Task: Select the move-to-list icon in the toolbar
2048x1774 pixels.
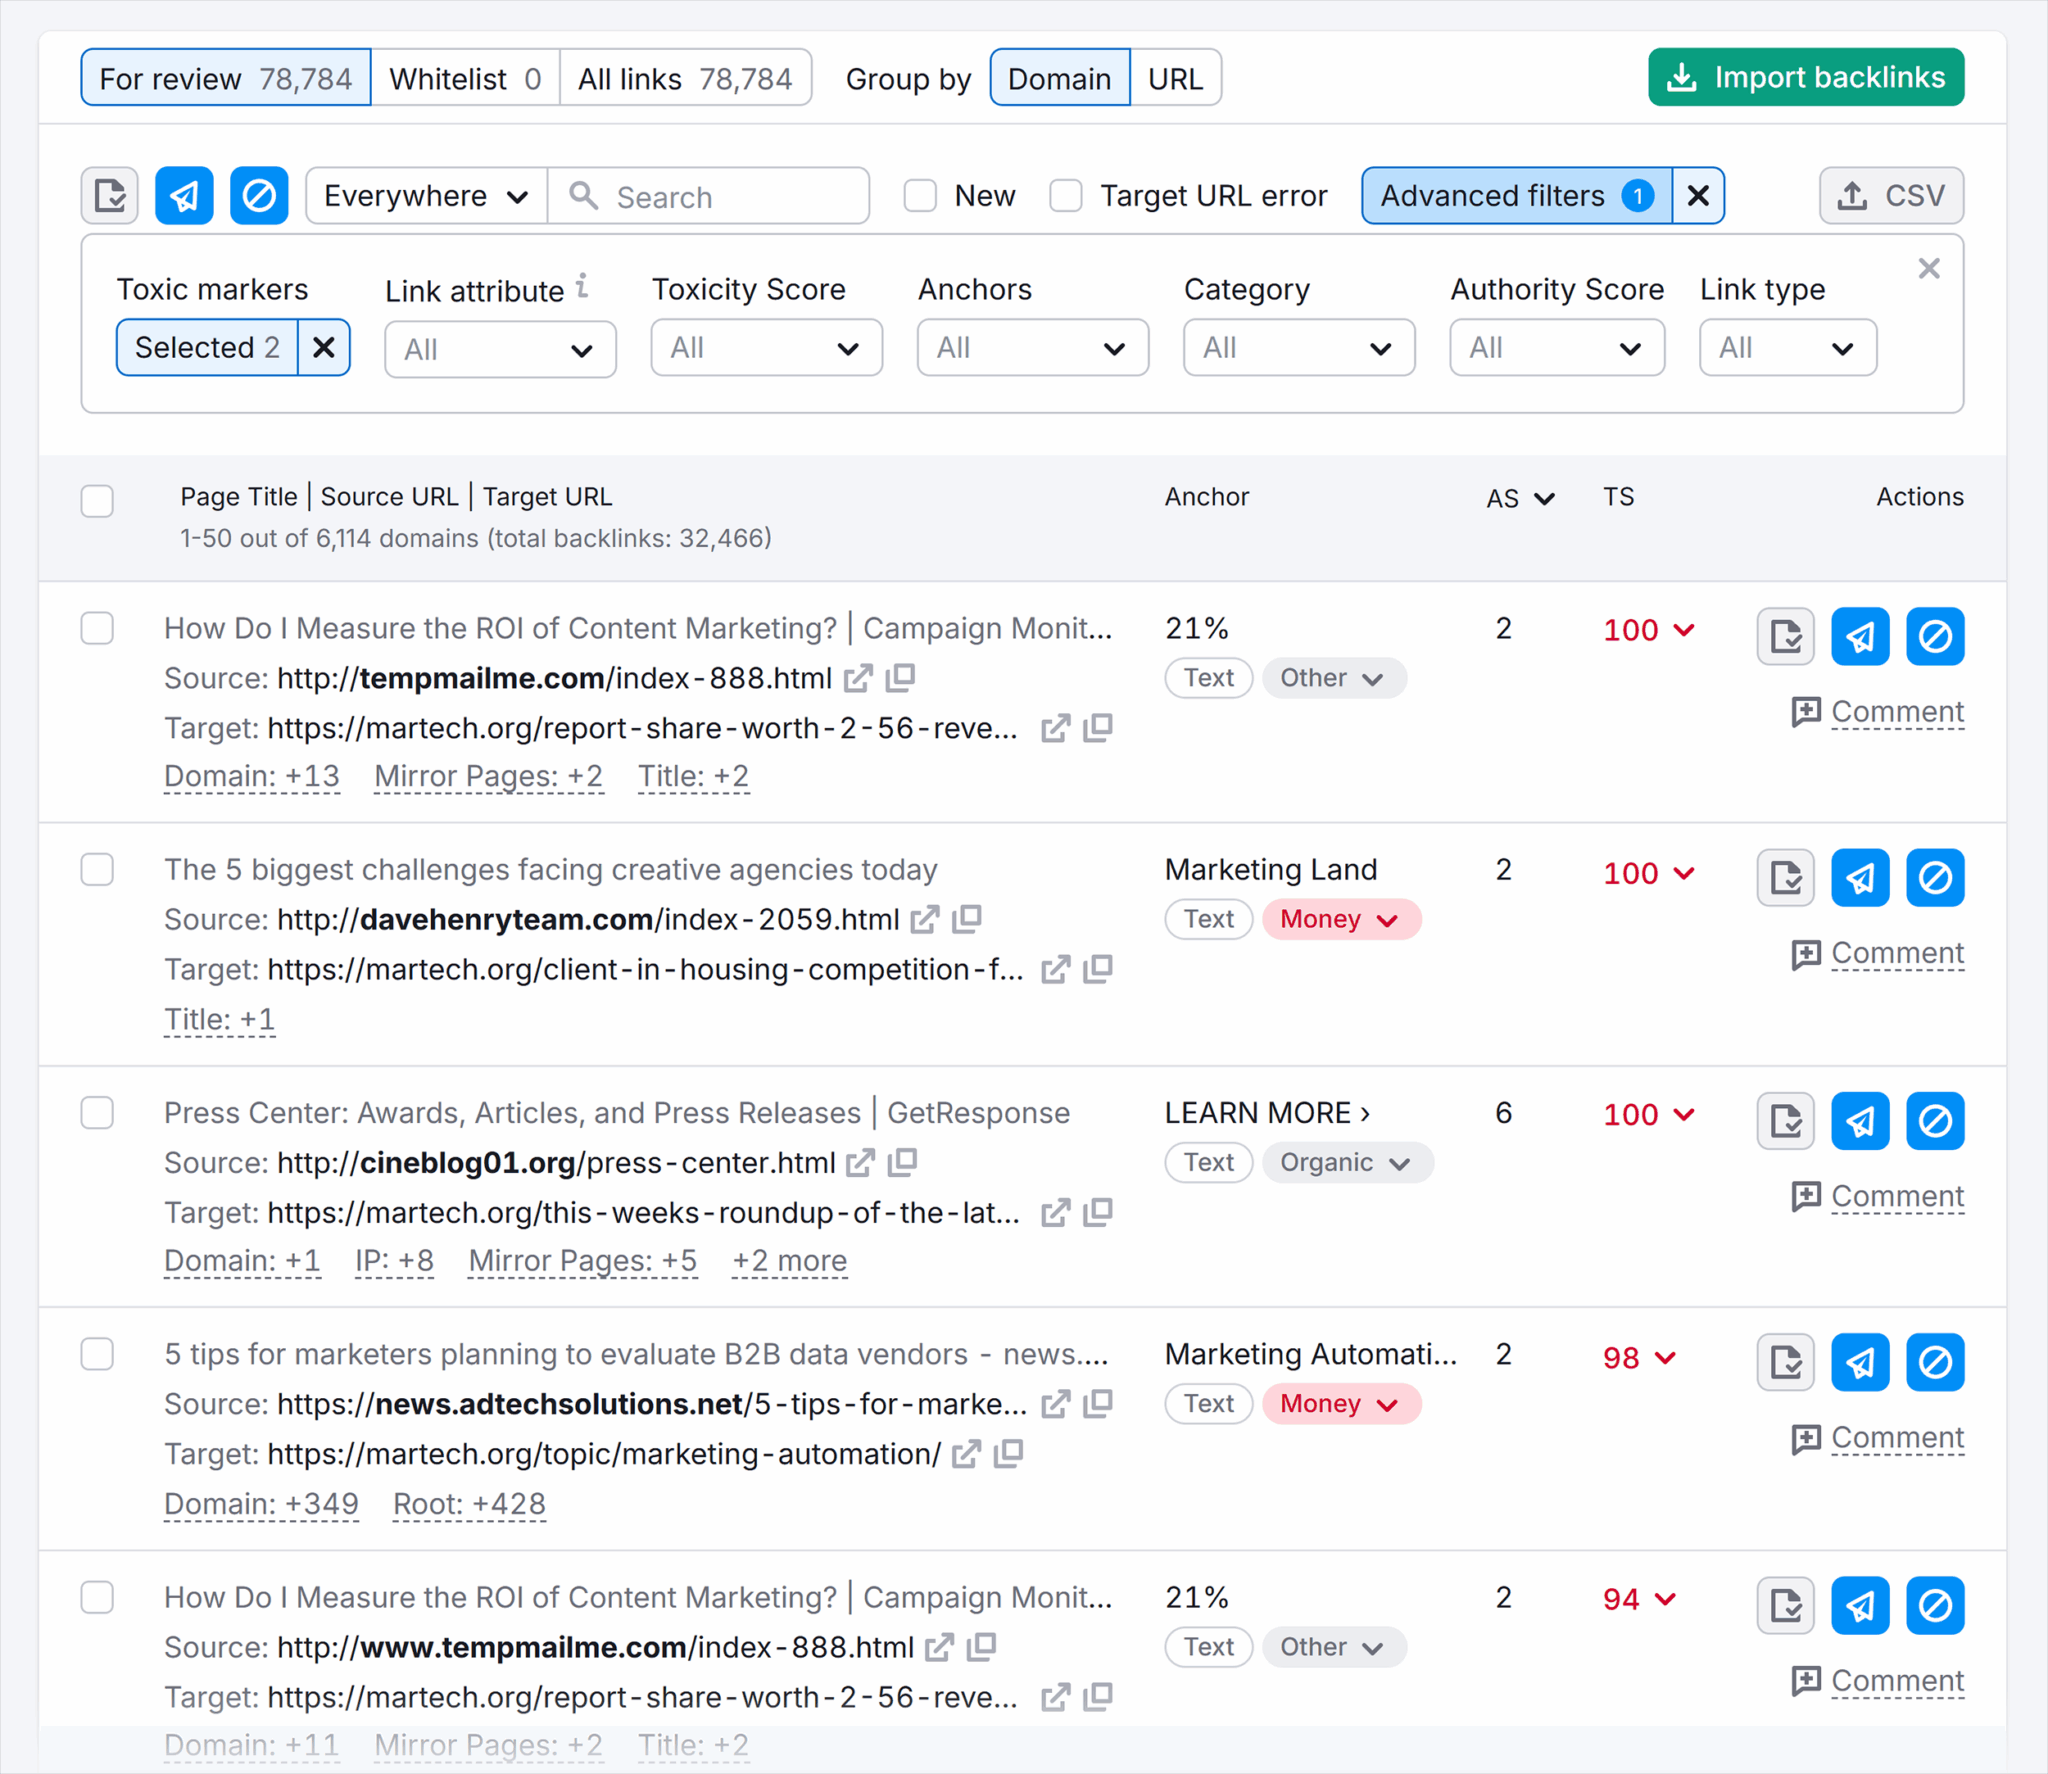Action: pyautogui.click(x=109, y=196)
